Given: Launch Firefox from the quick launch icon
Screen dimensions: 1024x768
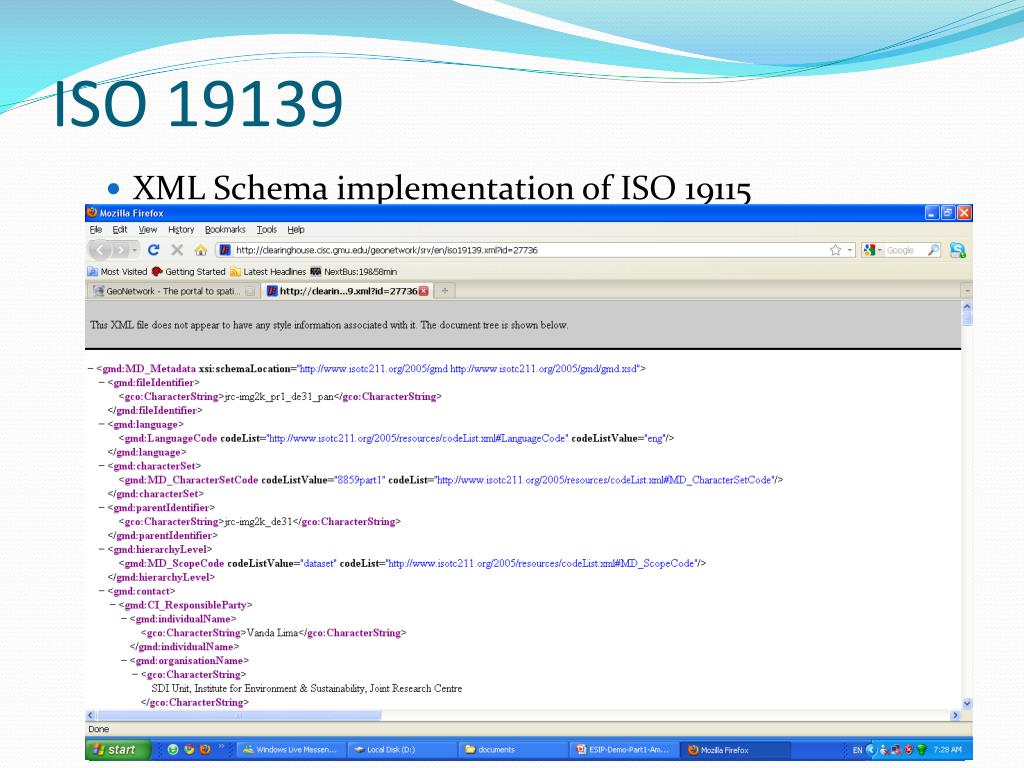Looking at the screenshot, I should (205, 750).
